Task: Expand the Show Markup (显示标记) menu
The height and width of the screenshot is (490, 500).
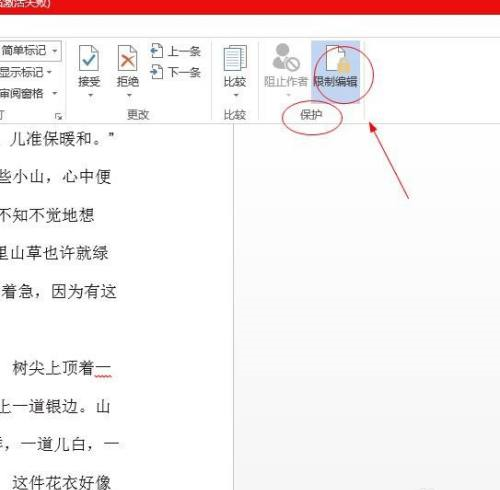Action: (26, 72)
